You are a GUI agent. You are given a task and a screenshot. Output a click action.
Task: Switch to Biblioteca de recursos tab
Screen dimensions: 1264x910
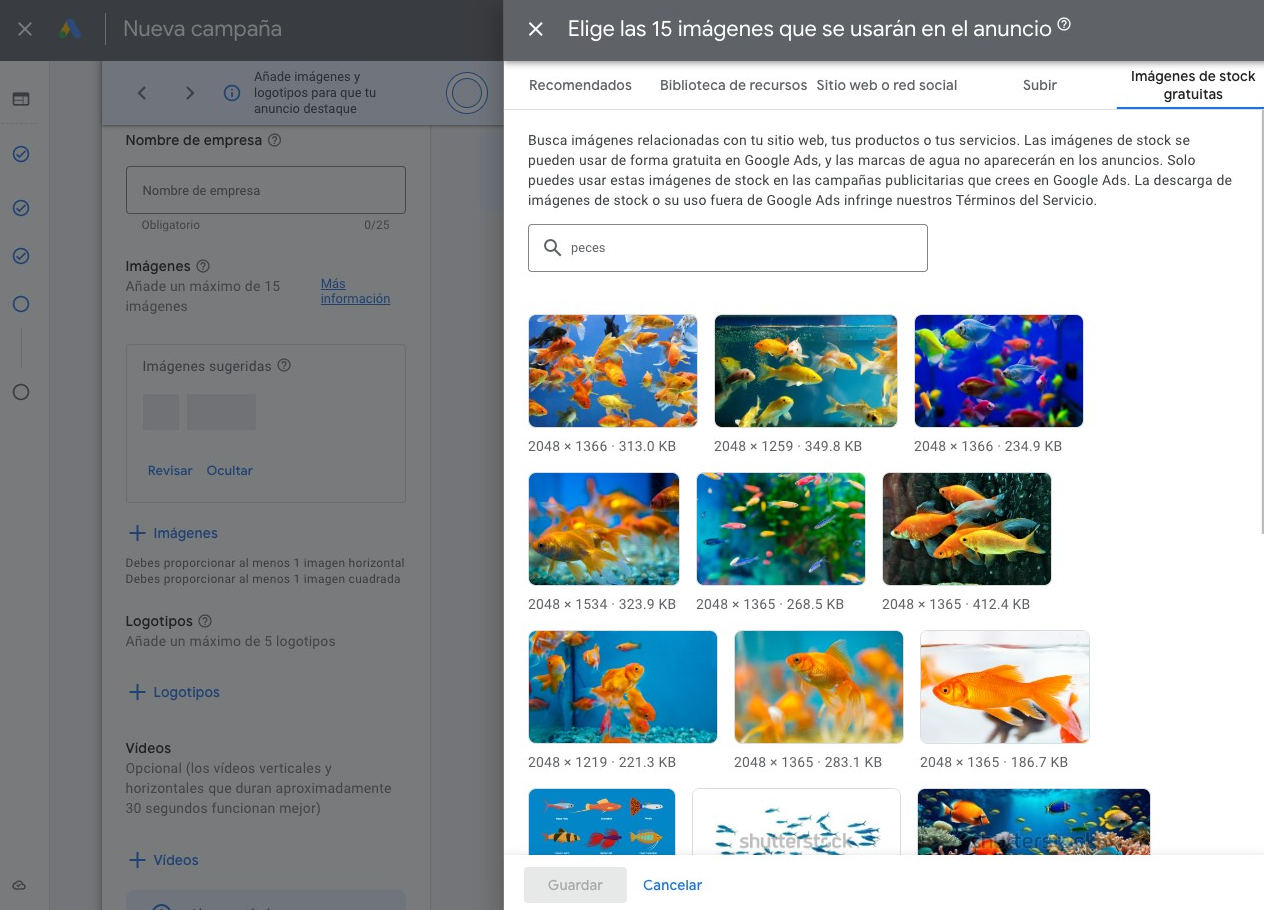[733, 85]
